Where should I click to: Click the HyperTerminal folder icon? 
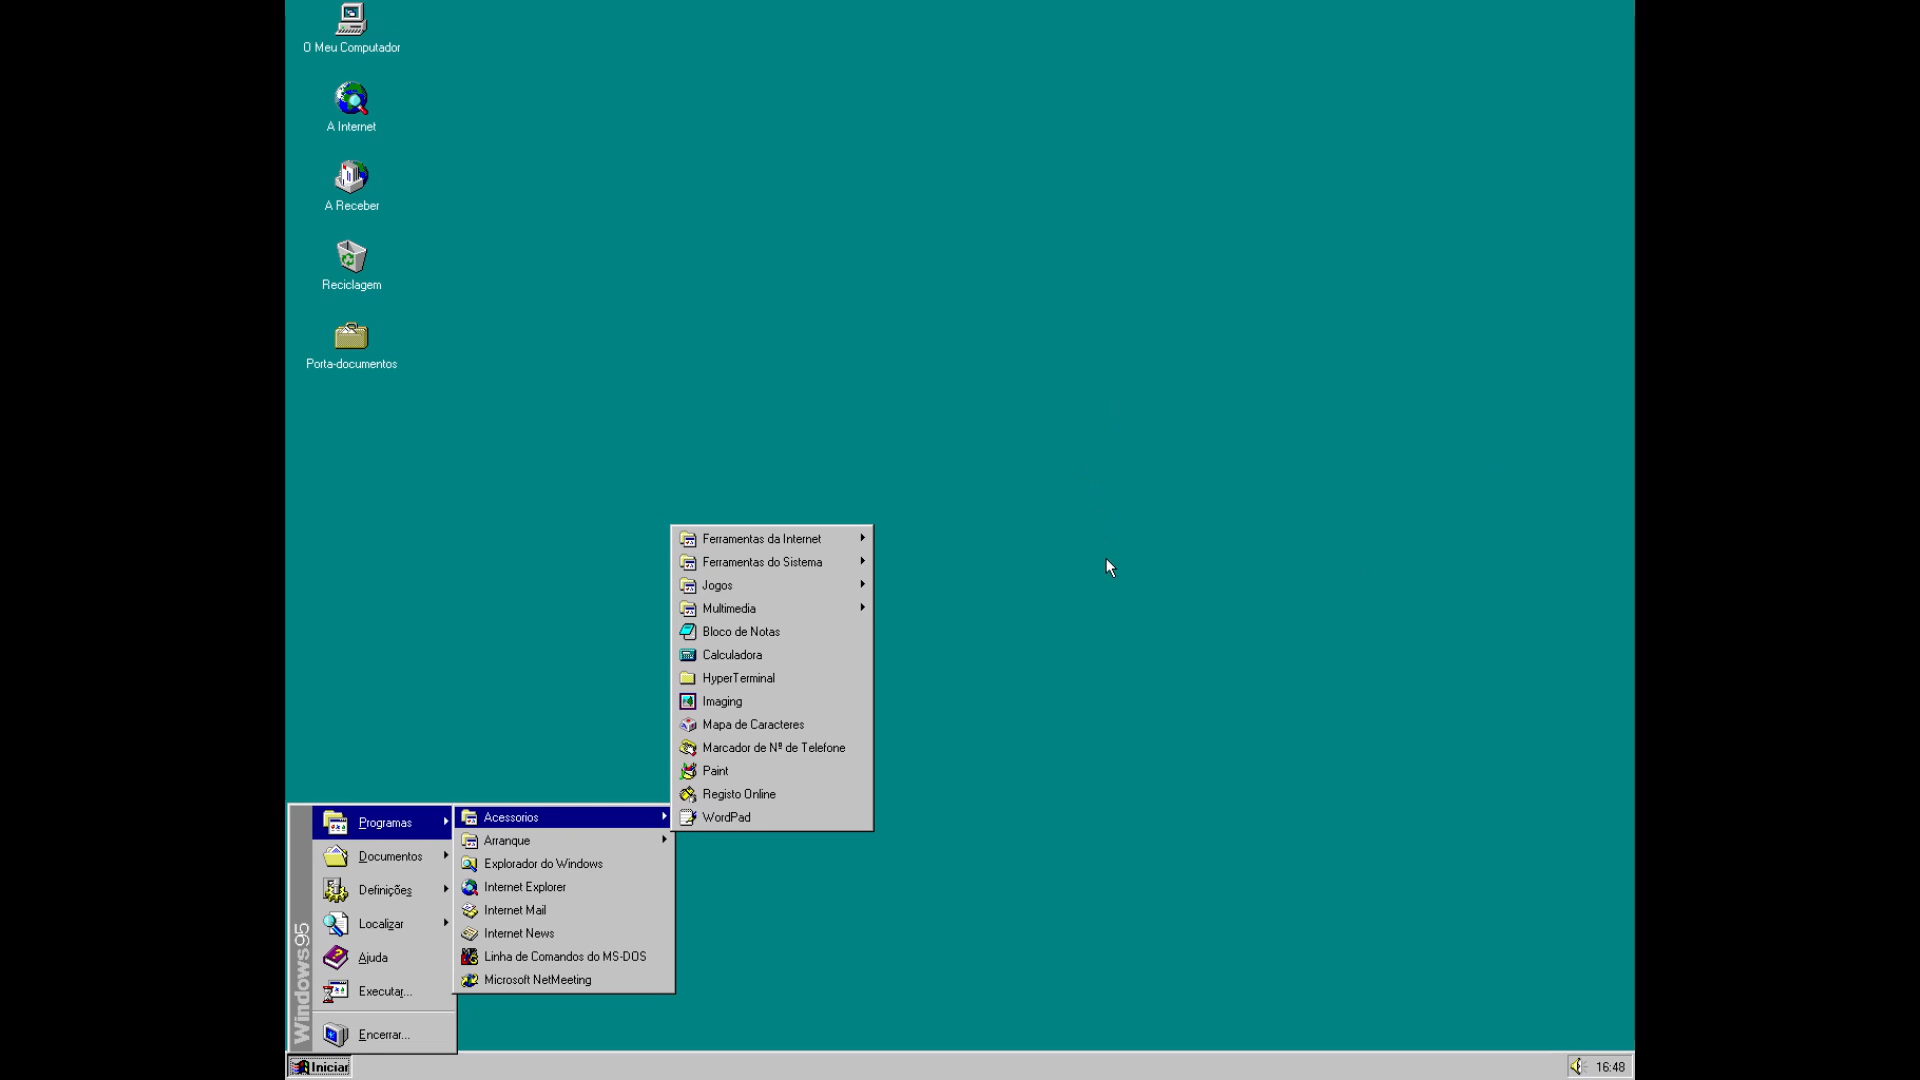tap(688, 678)
